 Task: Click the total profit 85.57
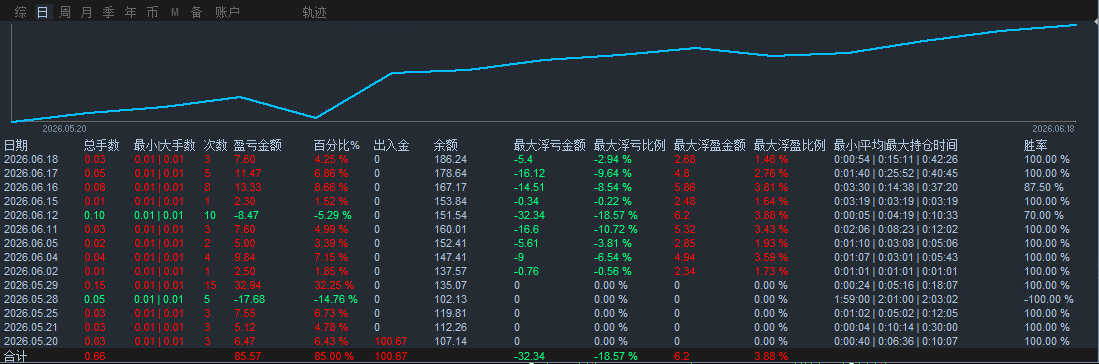pyautogui.click(x=247, y=356)
